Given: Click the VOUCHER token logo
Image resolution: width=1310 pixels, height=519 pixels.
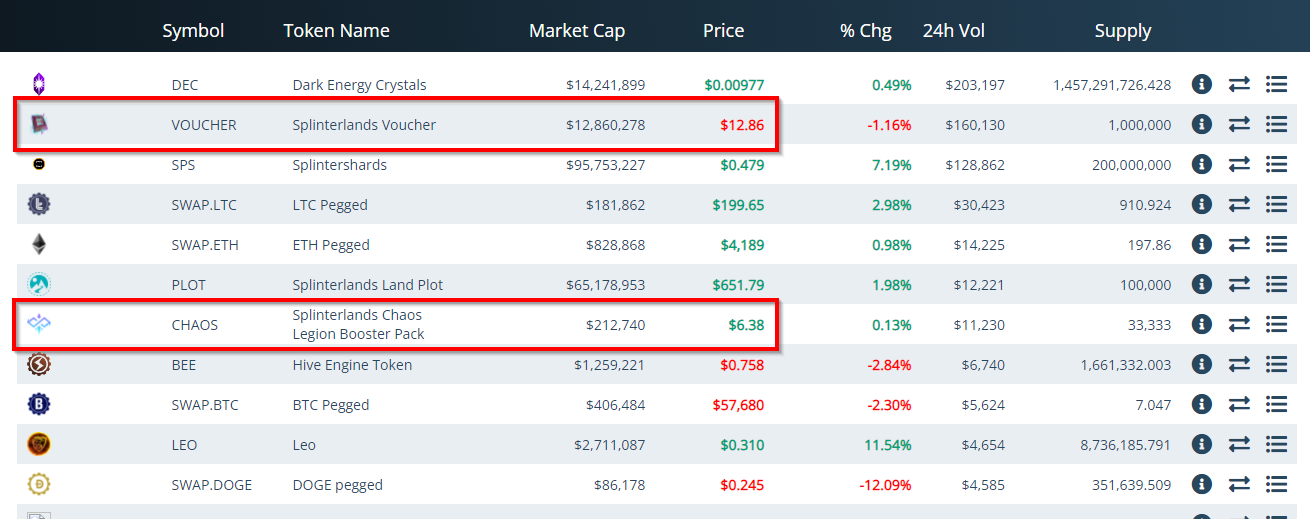Looking at the screenshot, I should tap(39, 124).
